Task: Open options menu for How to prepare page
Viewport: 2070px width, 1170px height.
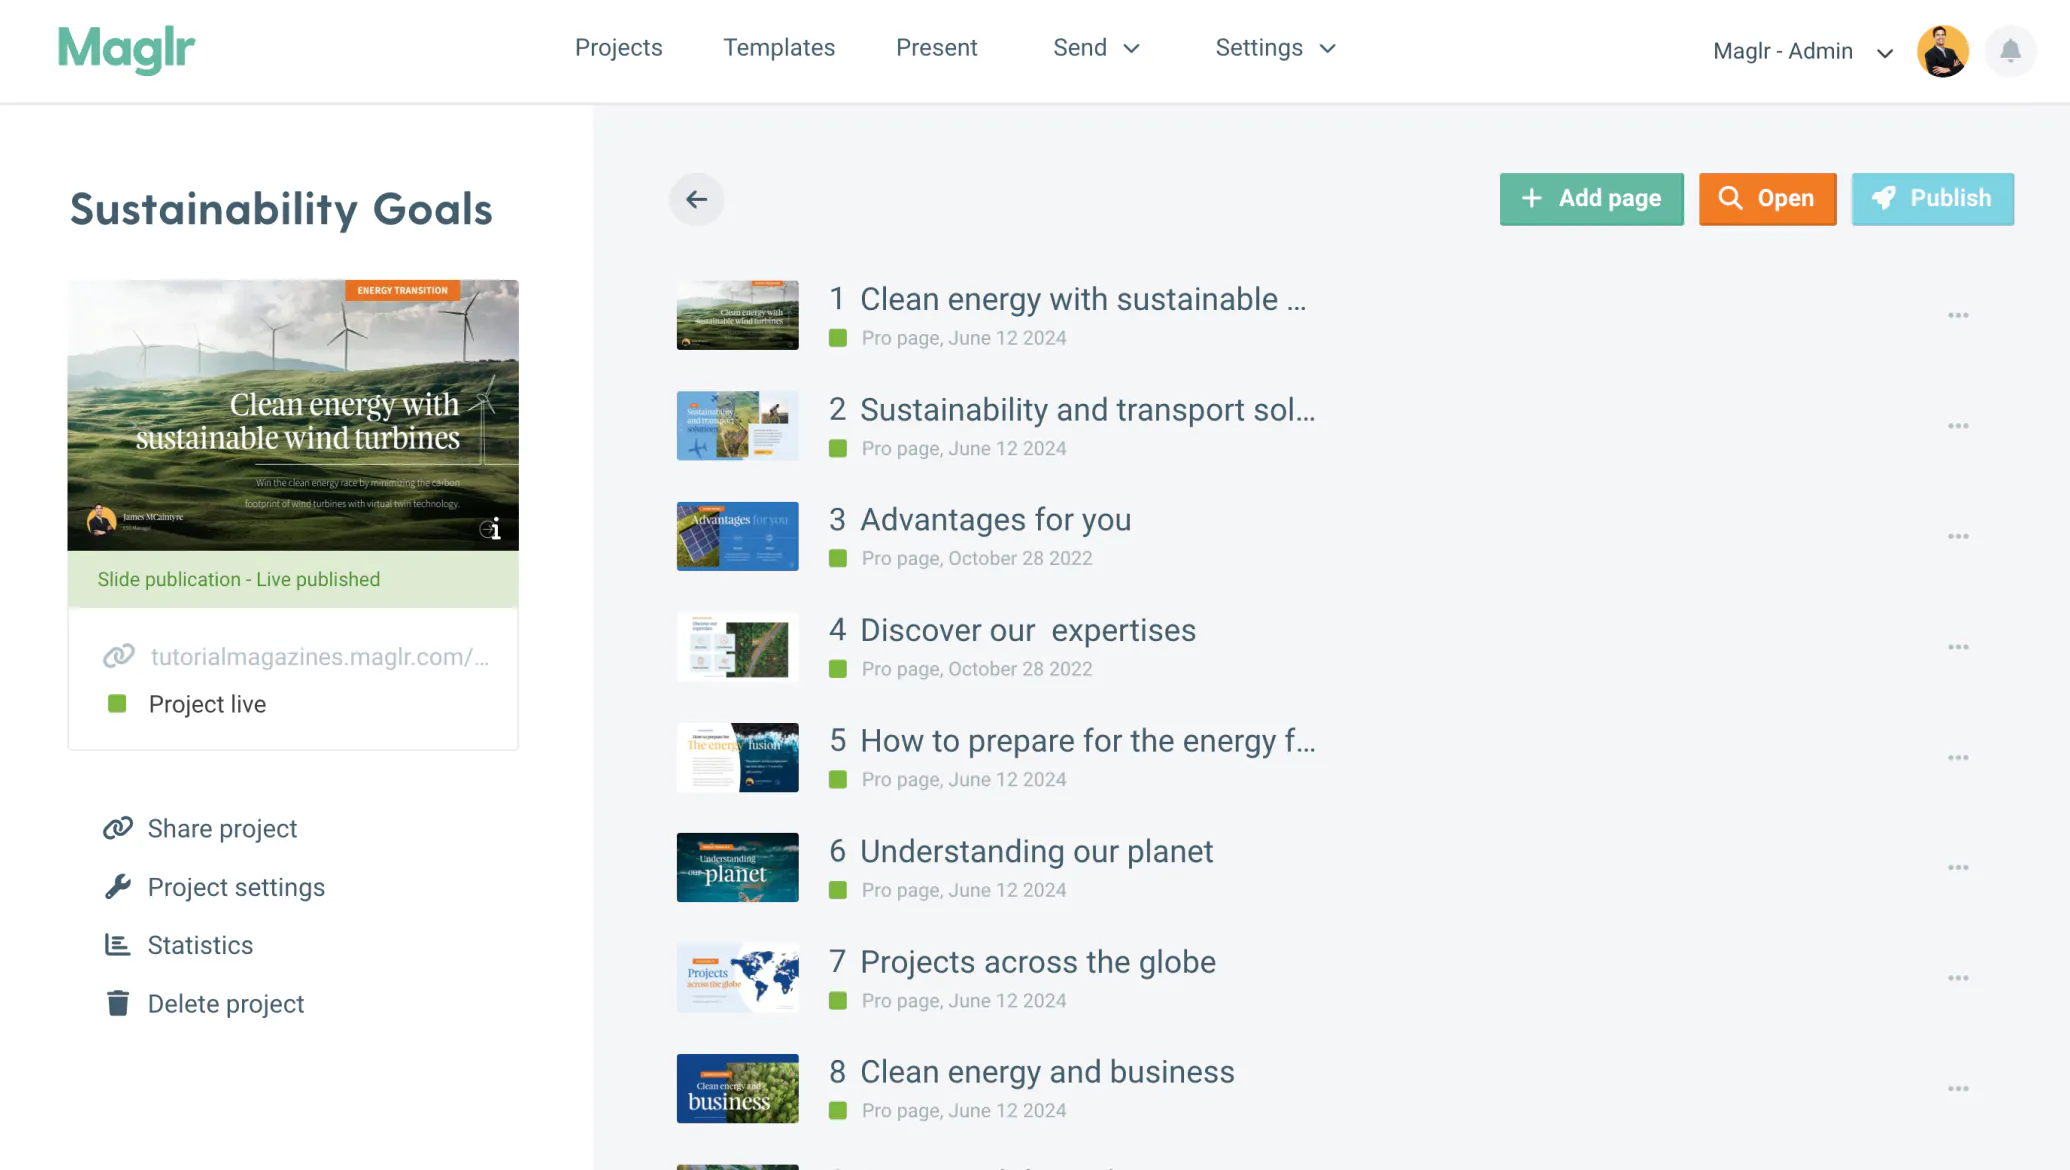Action: 1958,758
